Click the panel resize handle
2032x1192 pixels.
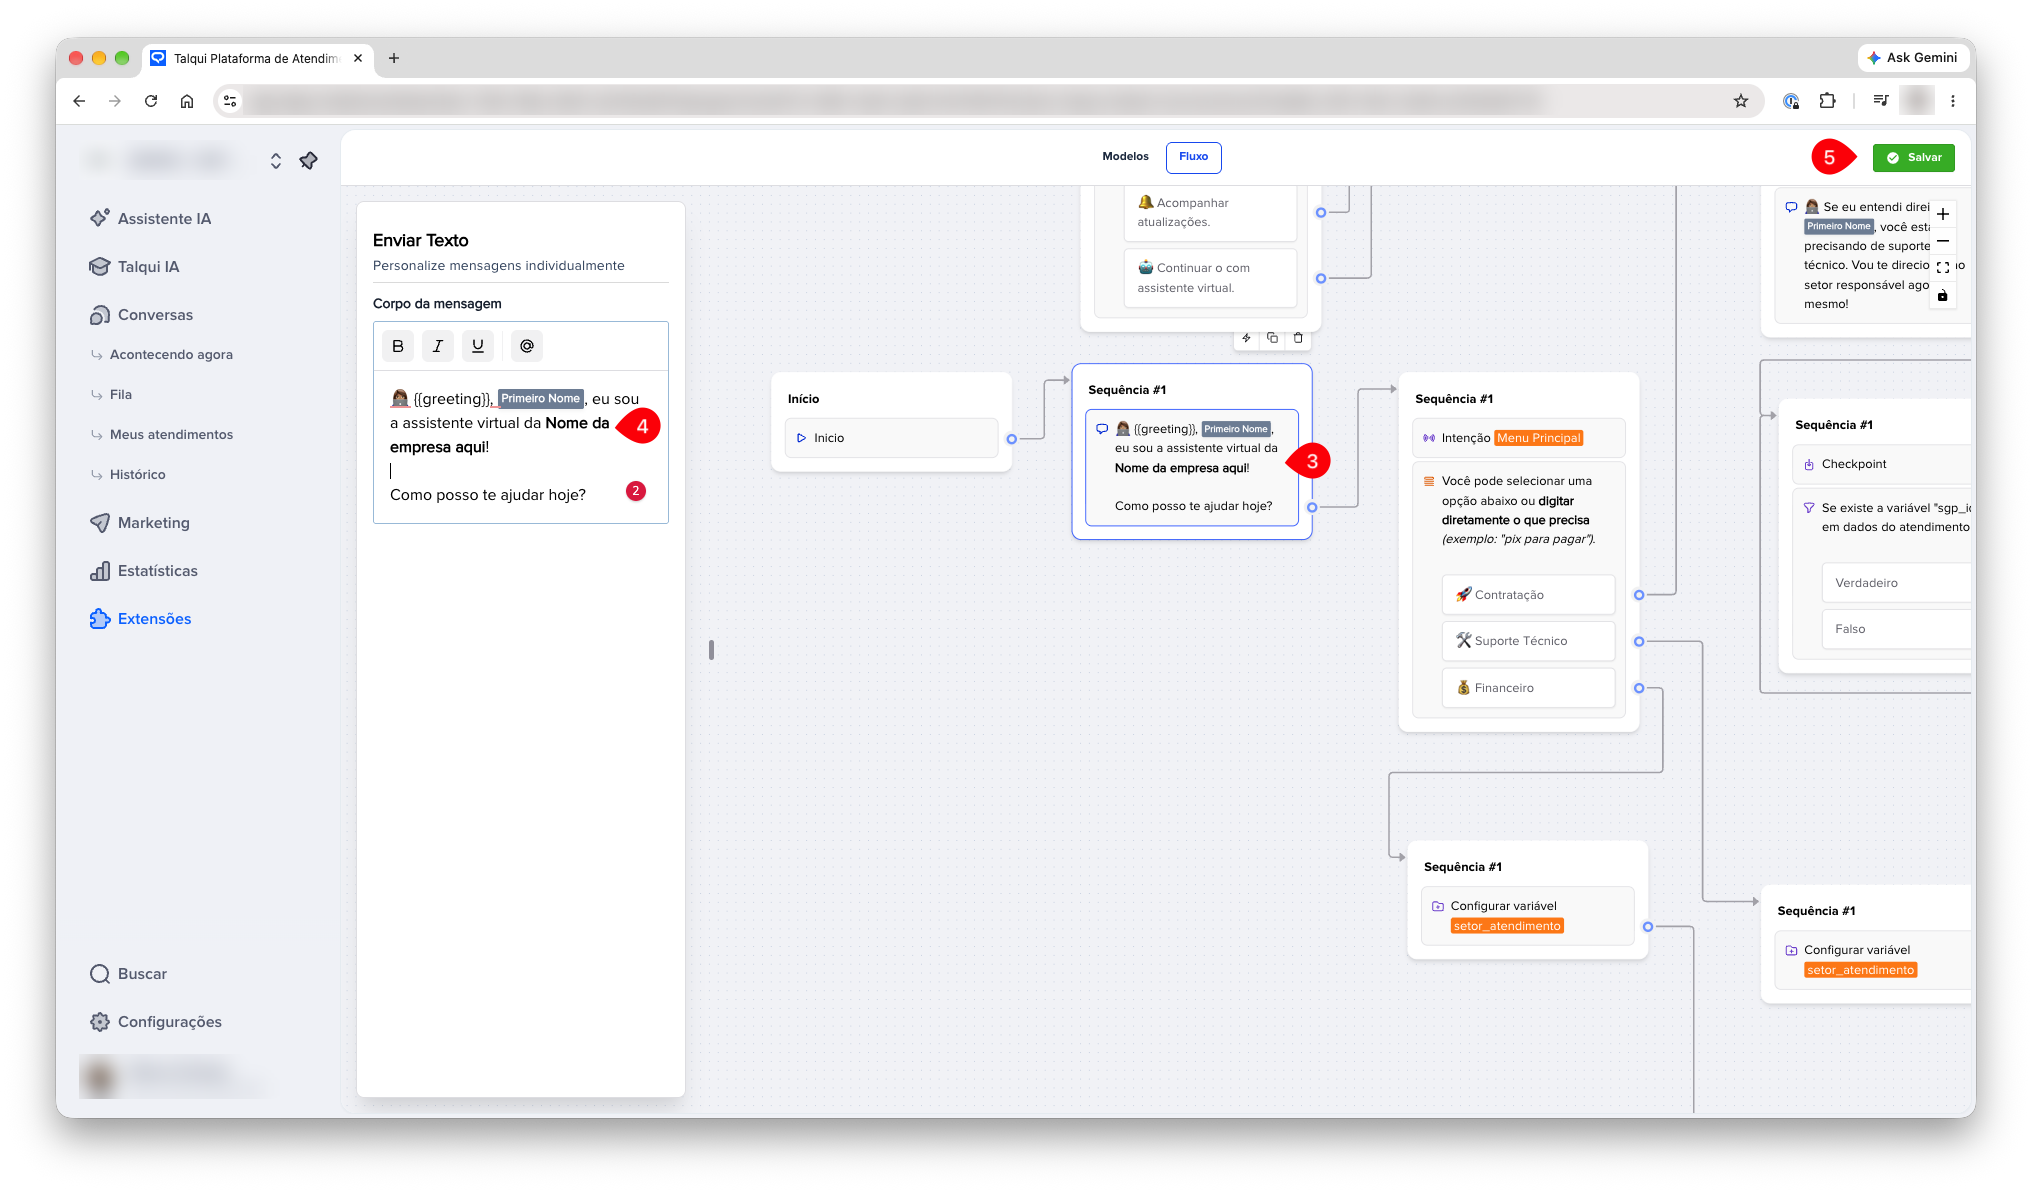711,650
